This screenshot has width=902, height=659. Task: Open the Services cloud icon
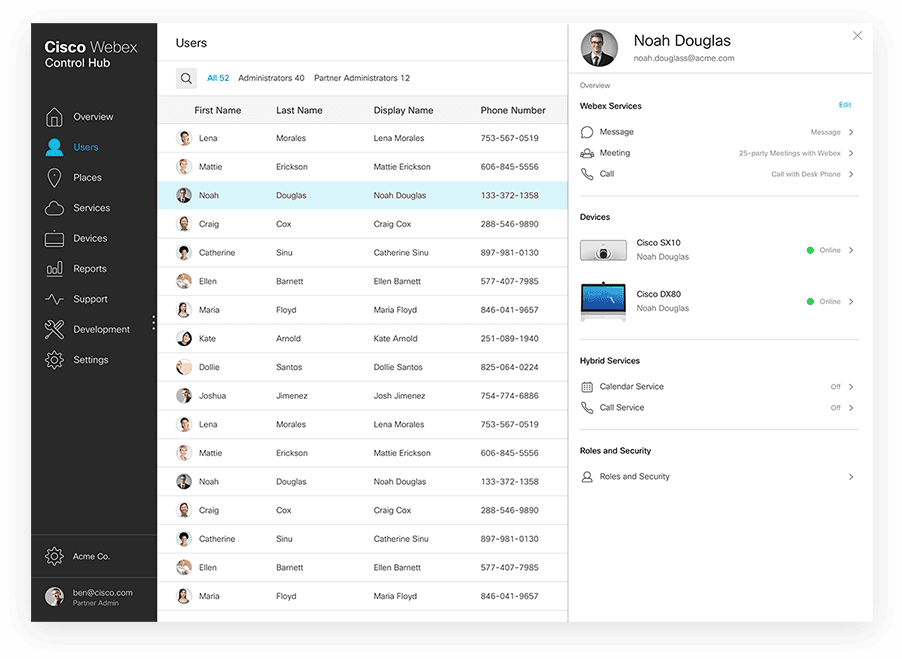[54, 208]
